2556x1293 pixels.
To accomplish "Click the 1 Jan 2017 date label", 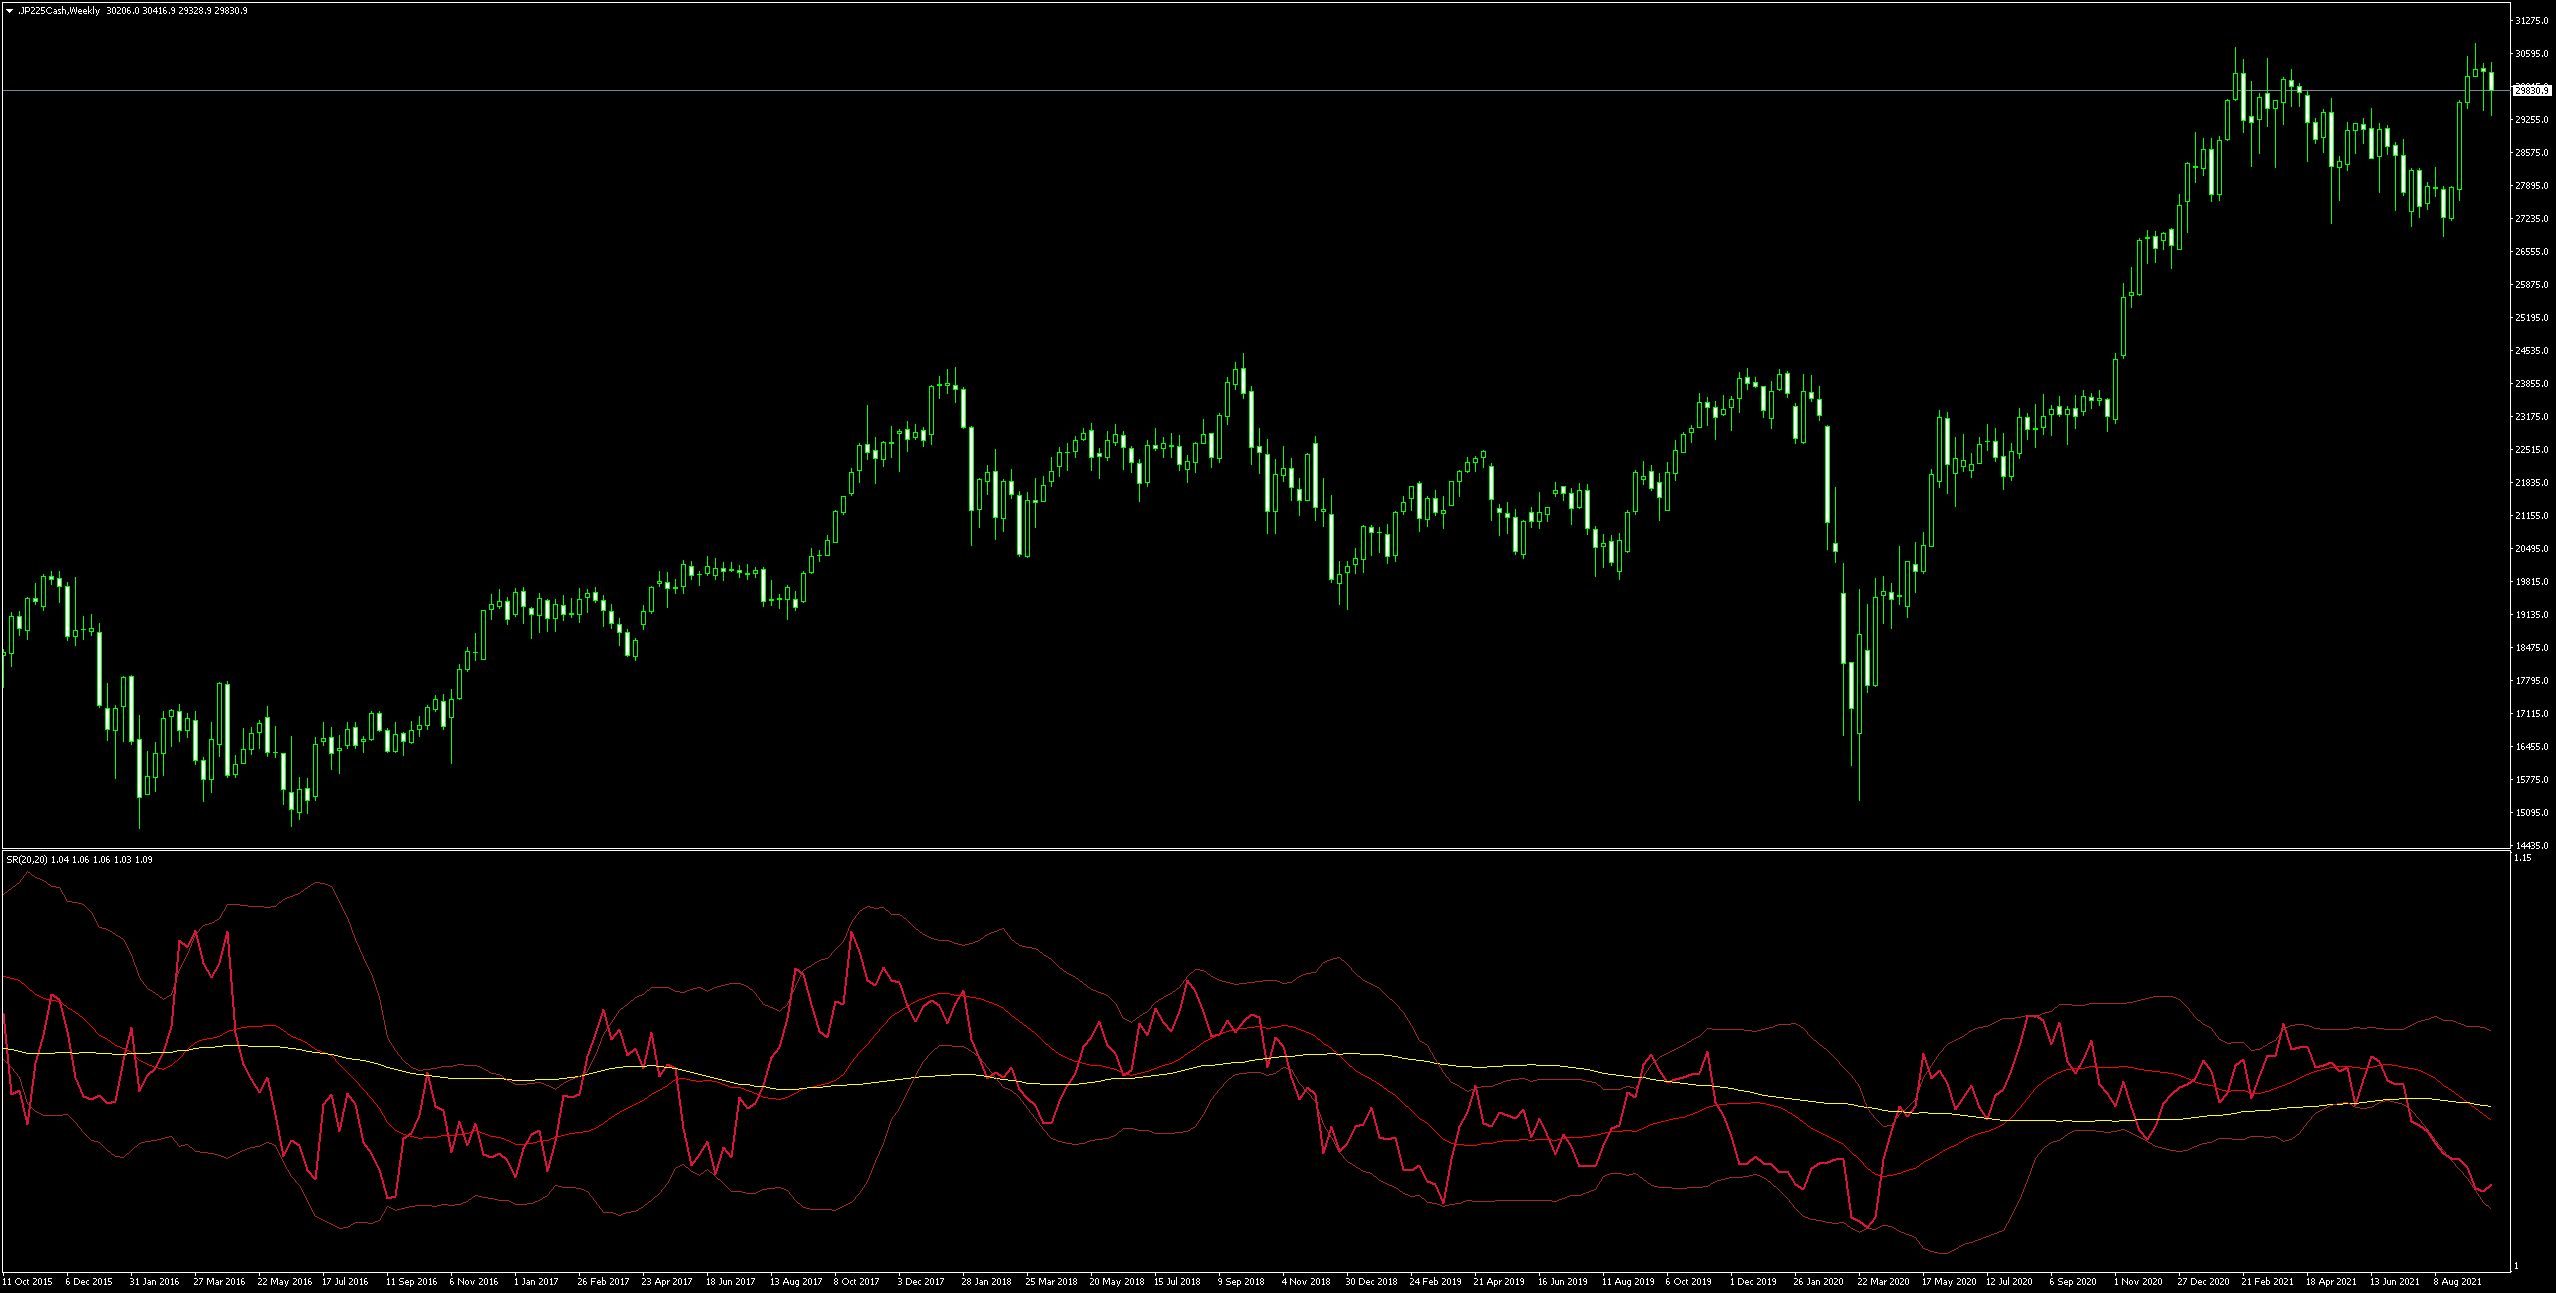I will (x=536, y=1282).
